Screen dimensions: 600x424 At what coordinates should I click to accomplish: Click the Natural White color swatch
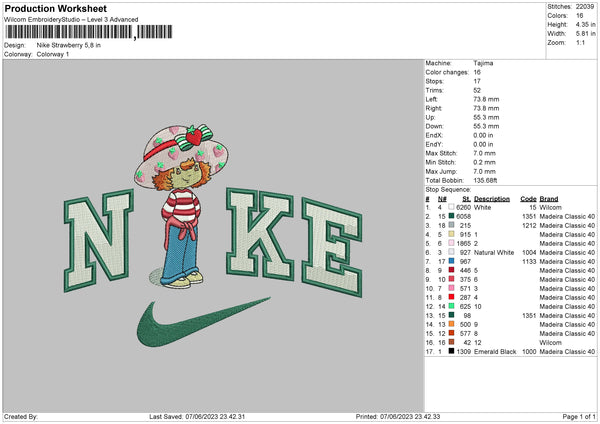tap(451, 252)
